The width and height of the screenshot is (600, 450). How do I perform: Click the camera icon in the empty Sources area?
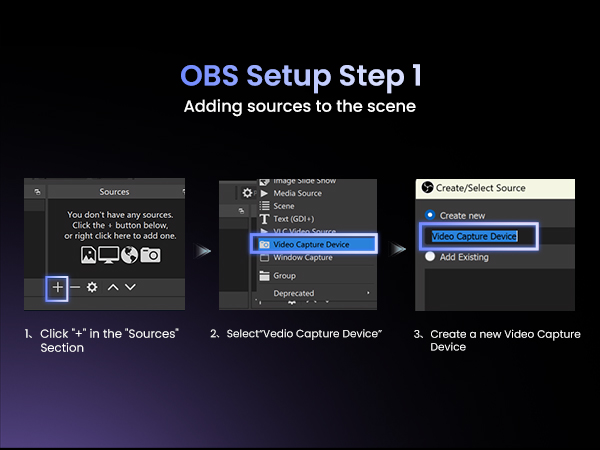(x=150, y=254)
